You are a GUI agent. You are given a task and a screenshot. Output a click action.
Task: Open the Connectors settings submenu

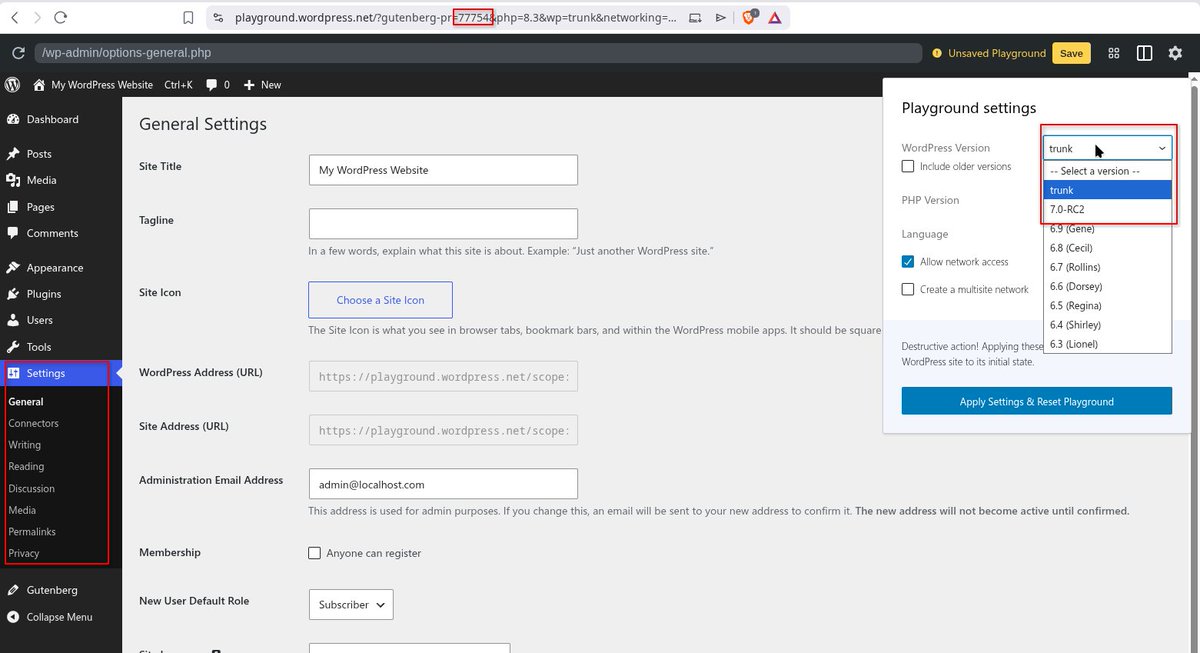click(33, 423)
